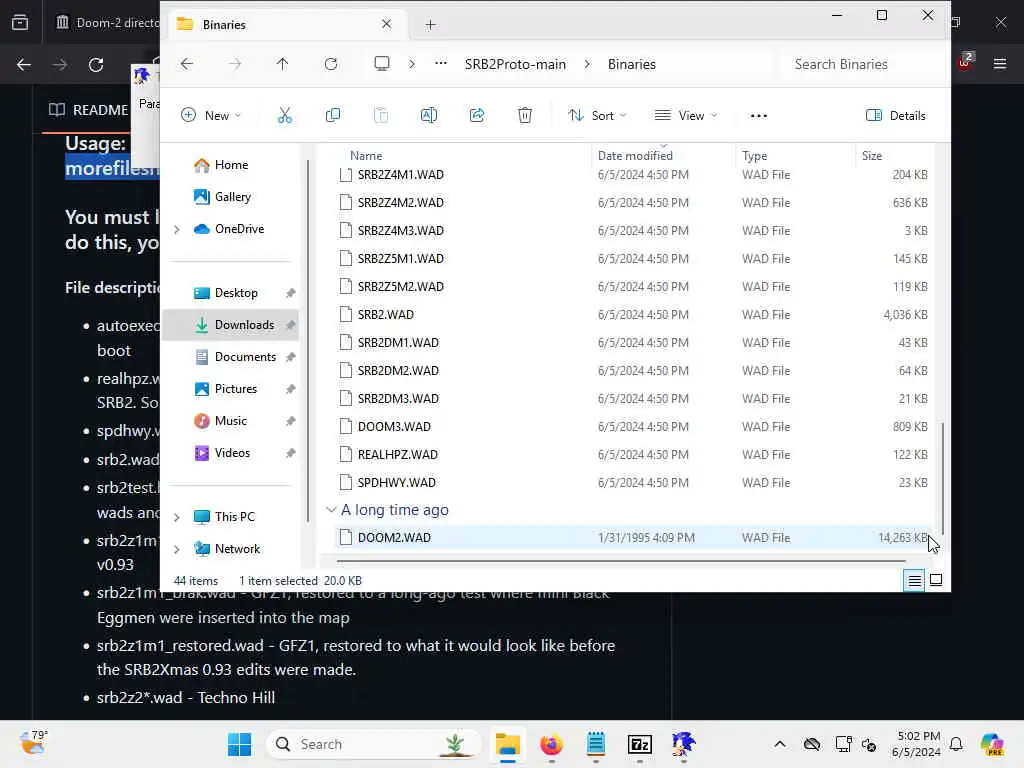Viewport: 1024px width, 768px height.
Task: Open Firefox from taskbar
Action: [x=552, y=744]
